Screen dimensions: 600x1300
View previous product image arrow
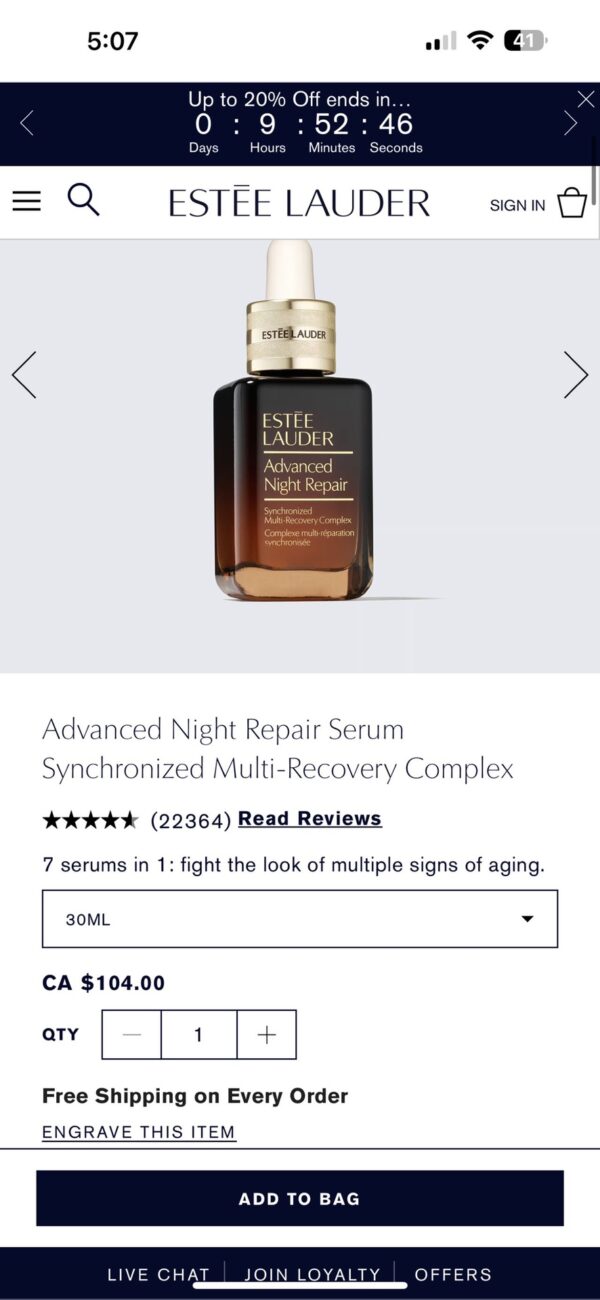(24, 375)
